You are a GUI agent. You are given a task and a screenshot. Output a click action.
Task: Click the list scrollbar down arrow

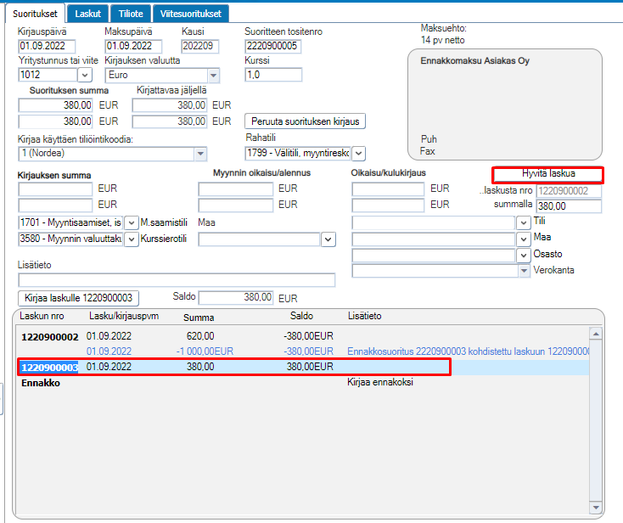tap(596, 507)
